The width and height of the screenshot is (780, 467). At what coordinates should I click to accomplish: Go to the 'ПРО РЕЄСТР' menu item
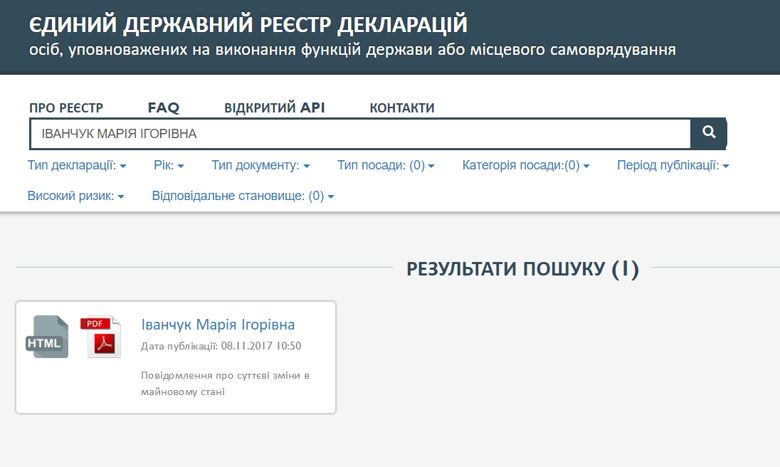tap(66, 108)
